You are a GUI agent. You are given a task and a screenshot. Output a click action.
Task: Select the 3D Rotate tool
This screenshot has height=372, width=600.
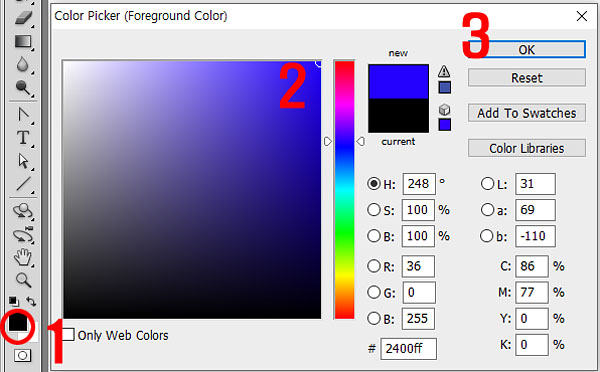pos(23,211)
